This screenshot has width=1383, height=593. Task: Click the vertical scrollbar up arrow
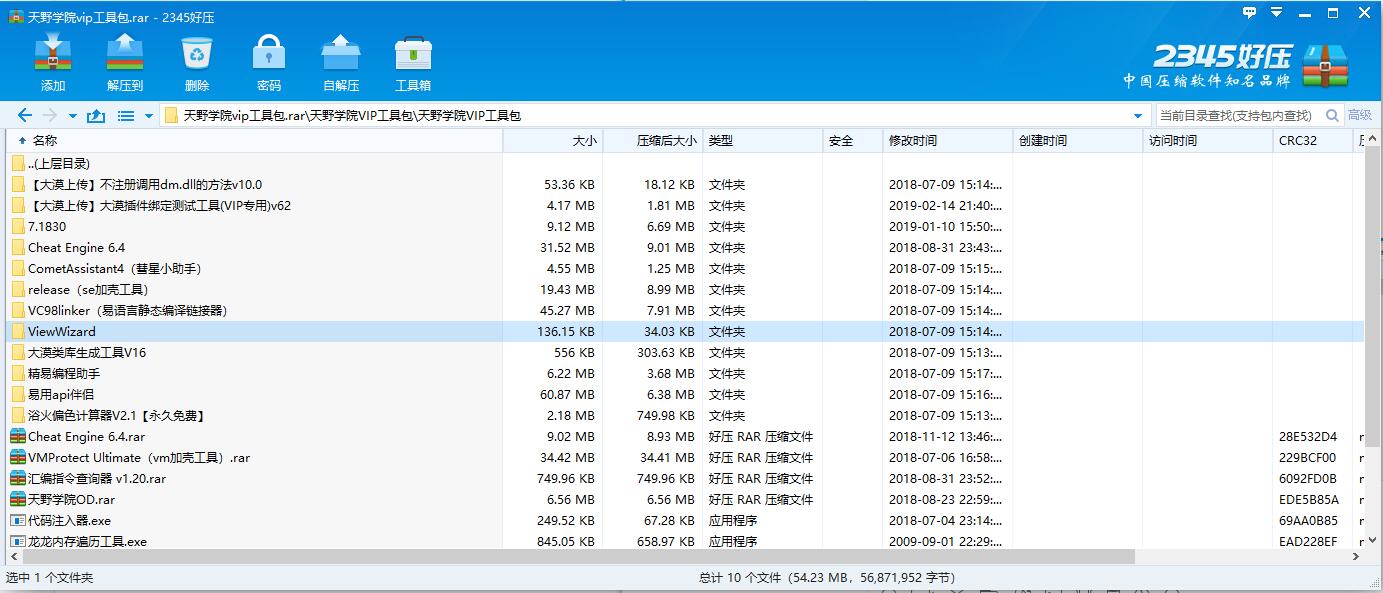pos(1372,140)
